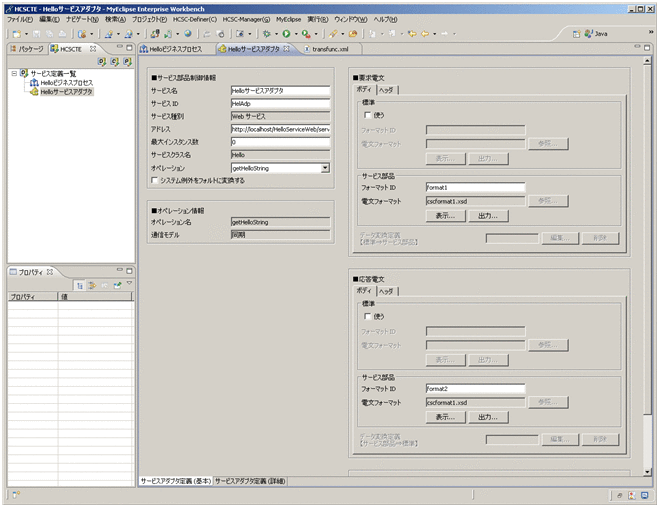Check 使う under 要求電文 標準 section

coord(368,115)
